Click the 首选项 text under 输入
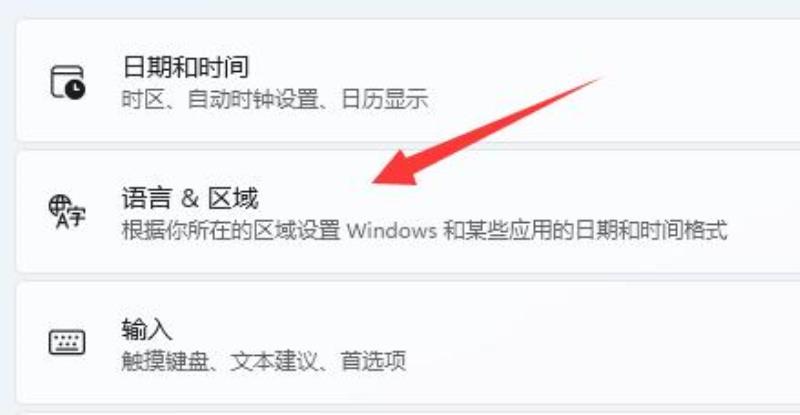The image size is (800, 415). pos(373,361)
